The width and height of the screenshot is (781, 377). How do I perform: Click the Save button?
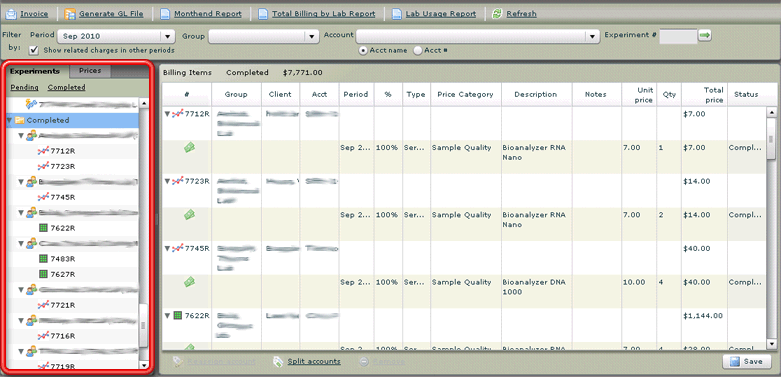click(747, 362)
